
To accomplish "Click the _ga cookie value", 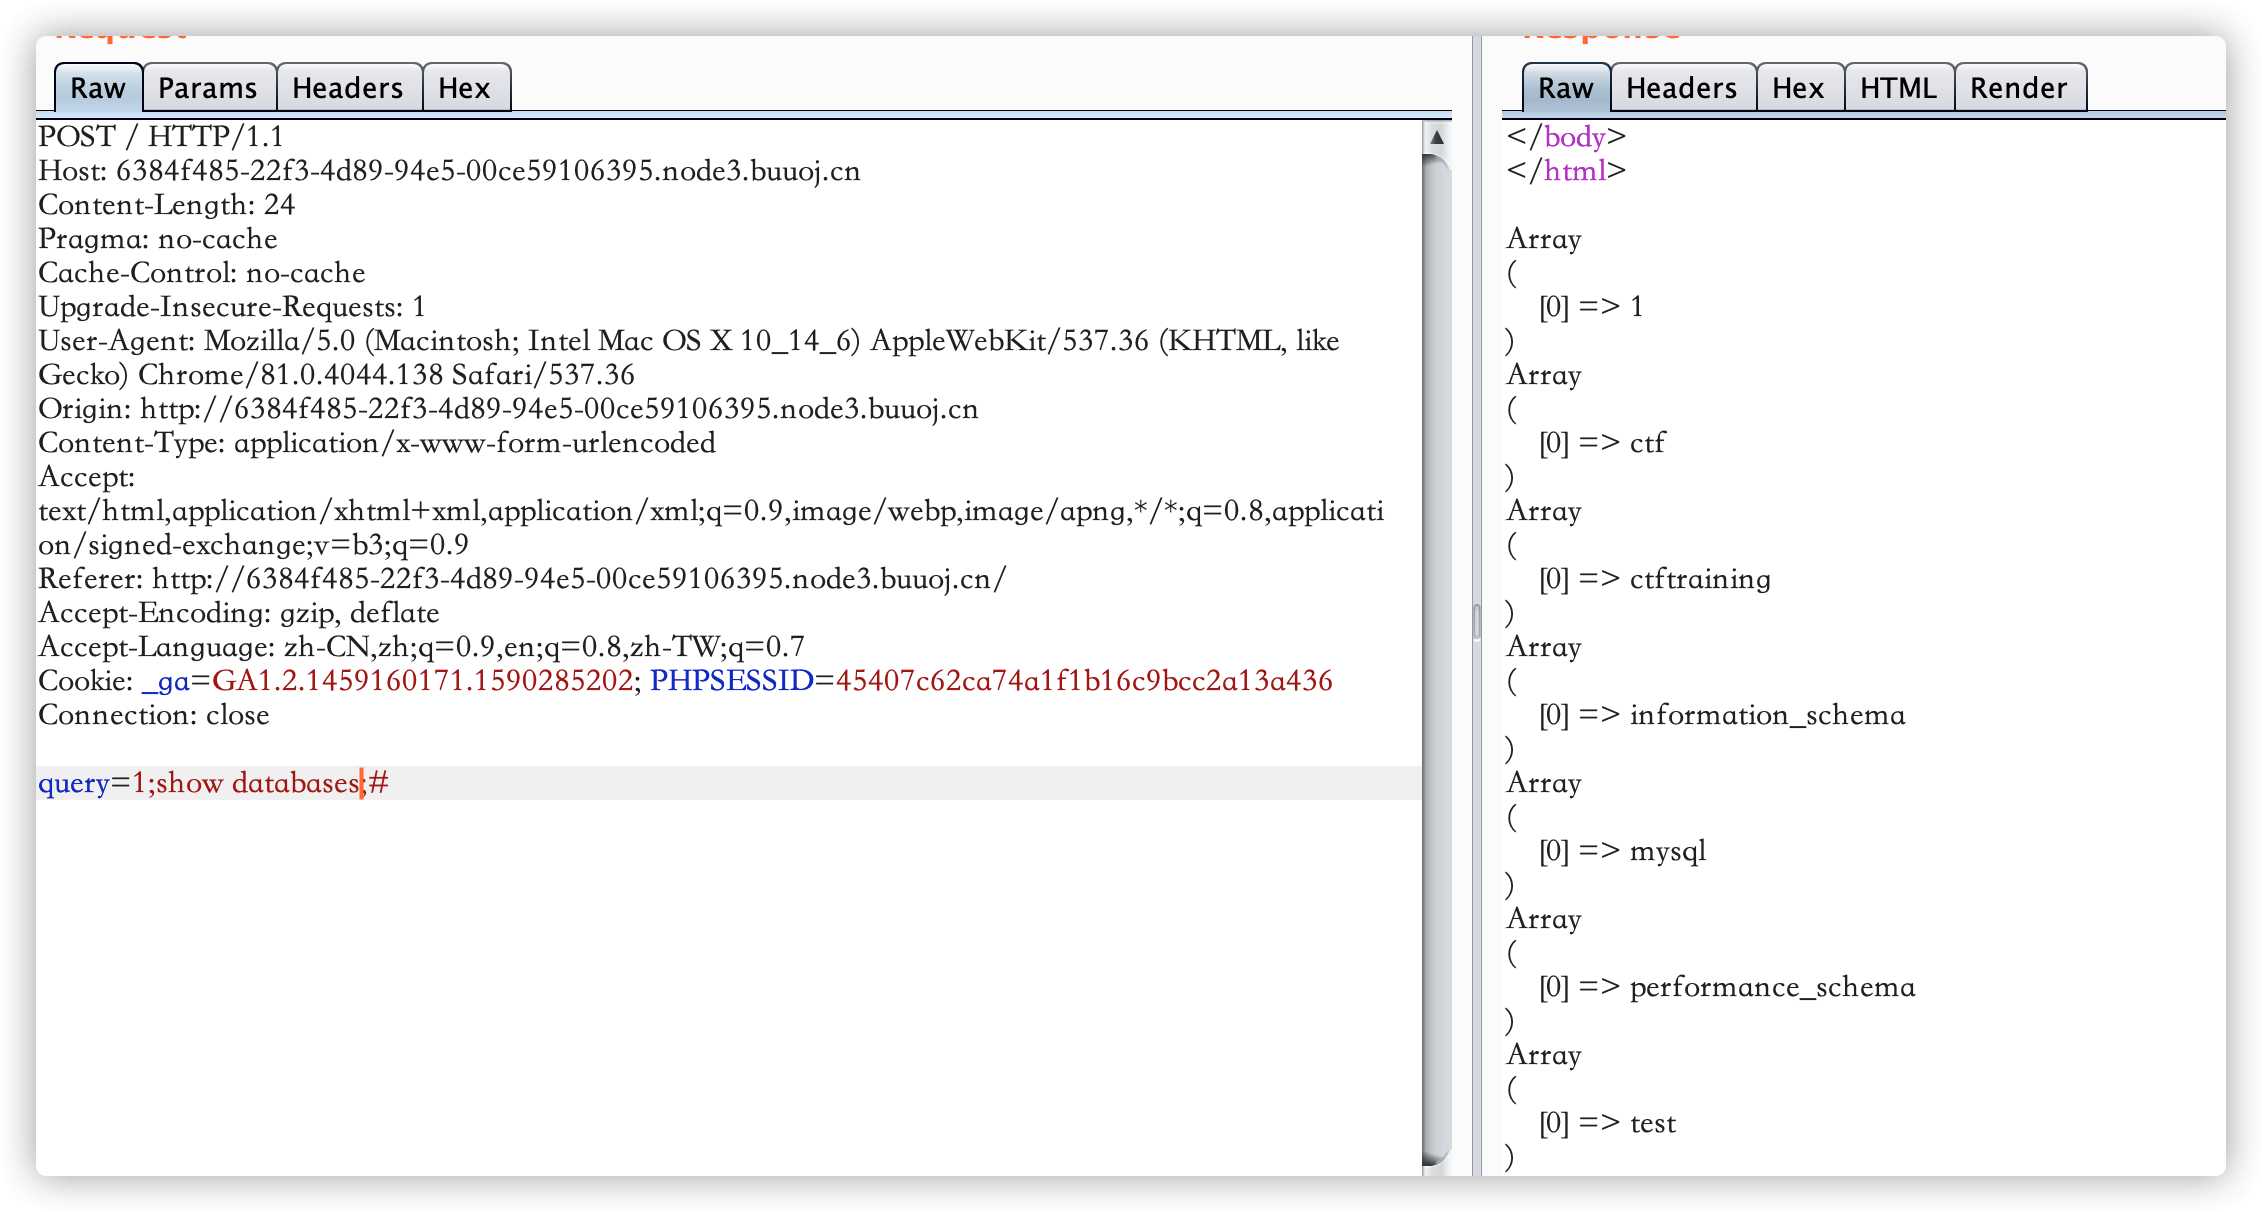I will [x=422, y=681].
